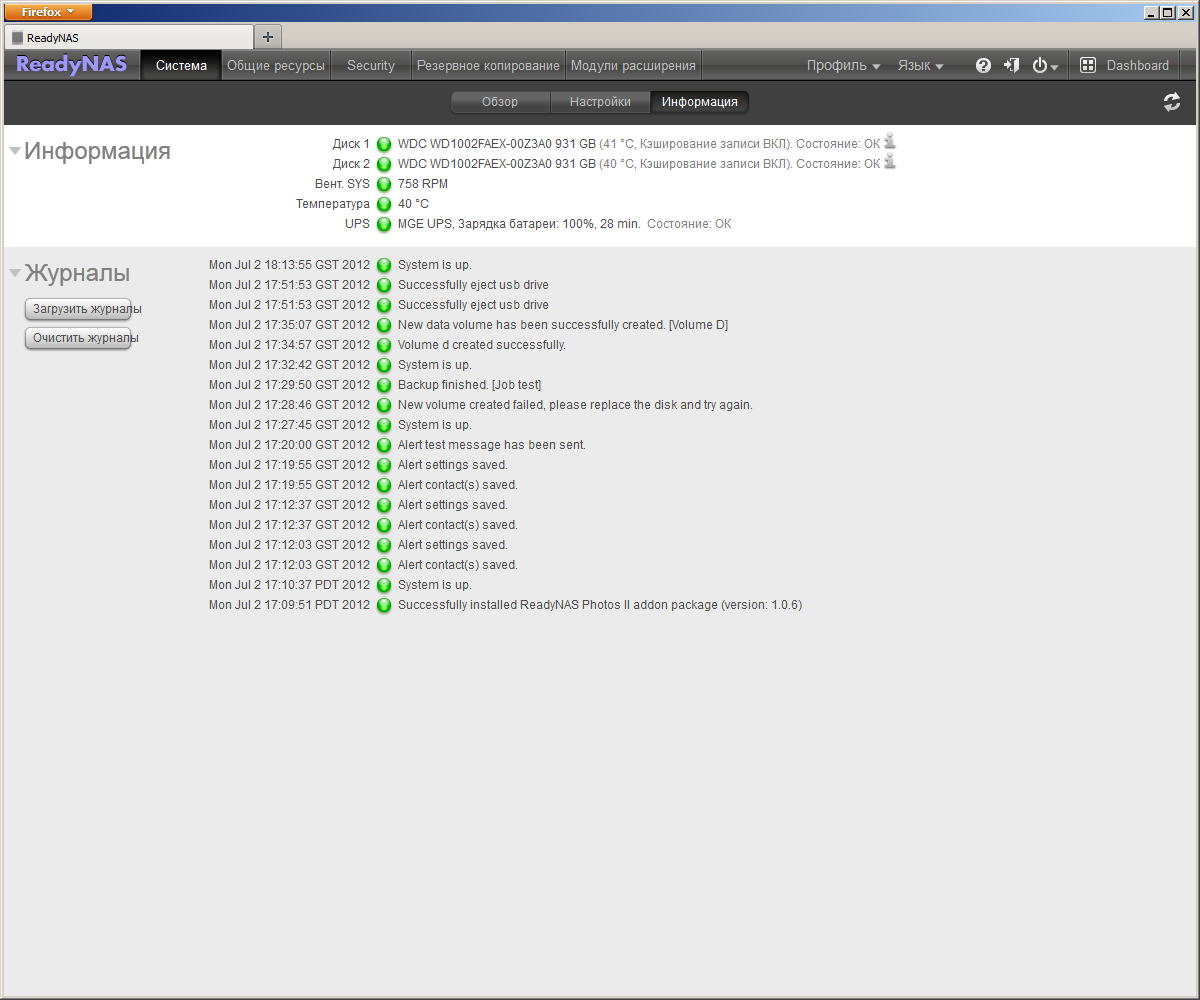Switch to the Настройки sub-tab
This screenshot has height=1000, width=1200.
(600, 102)
